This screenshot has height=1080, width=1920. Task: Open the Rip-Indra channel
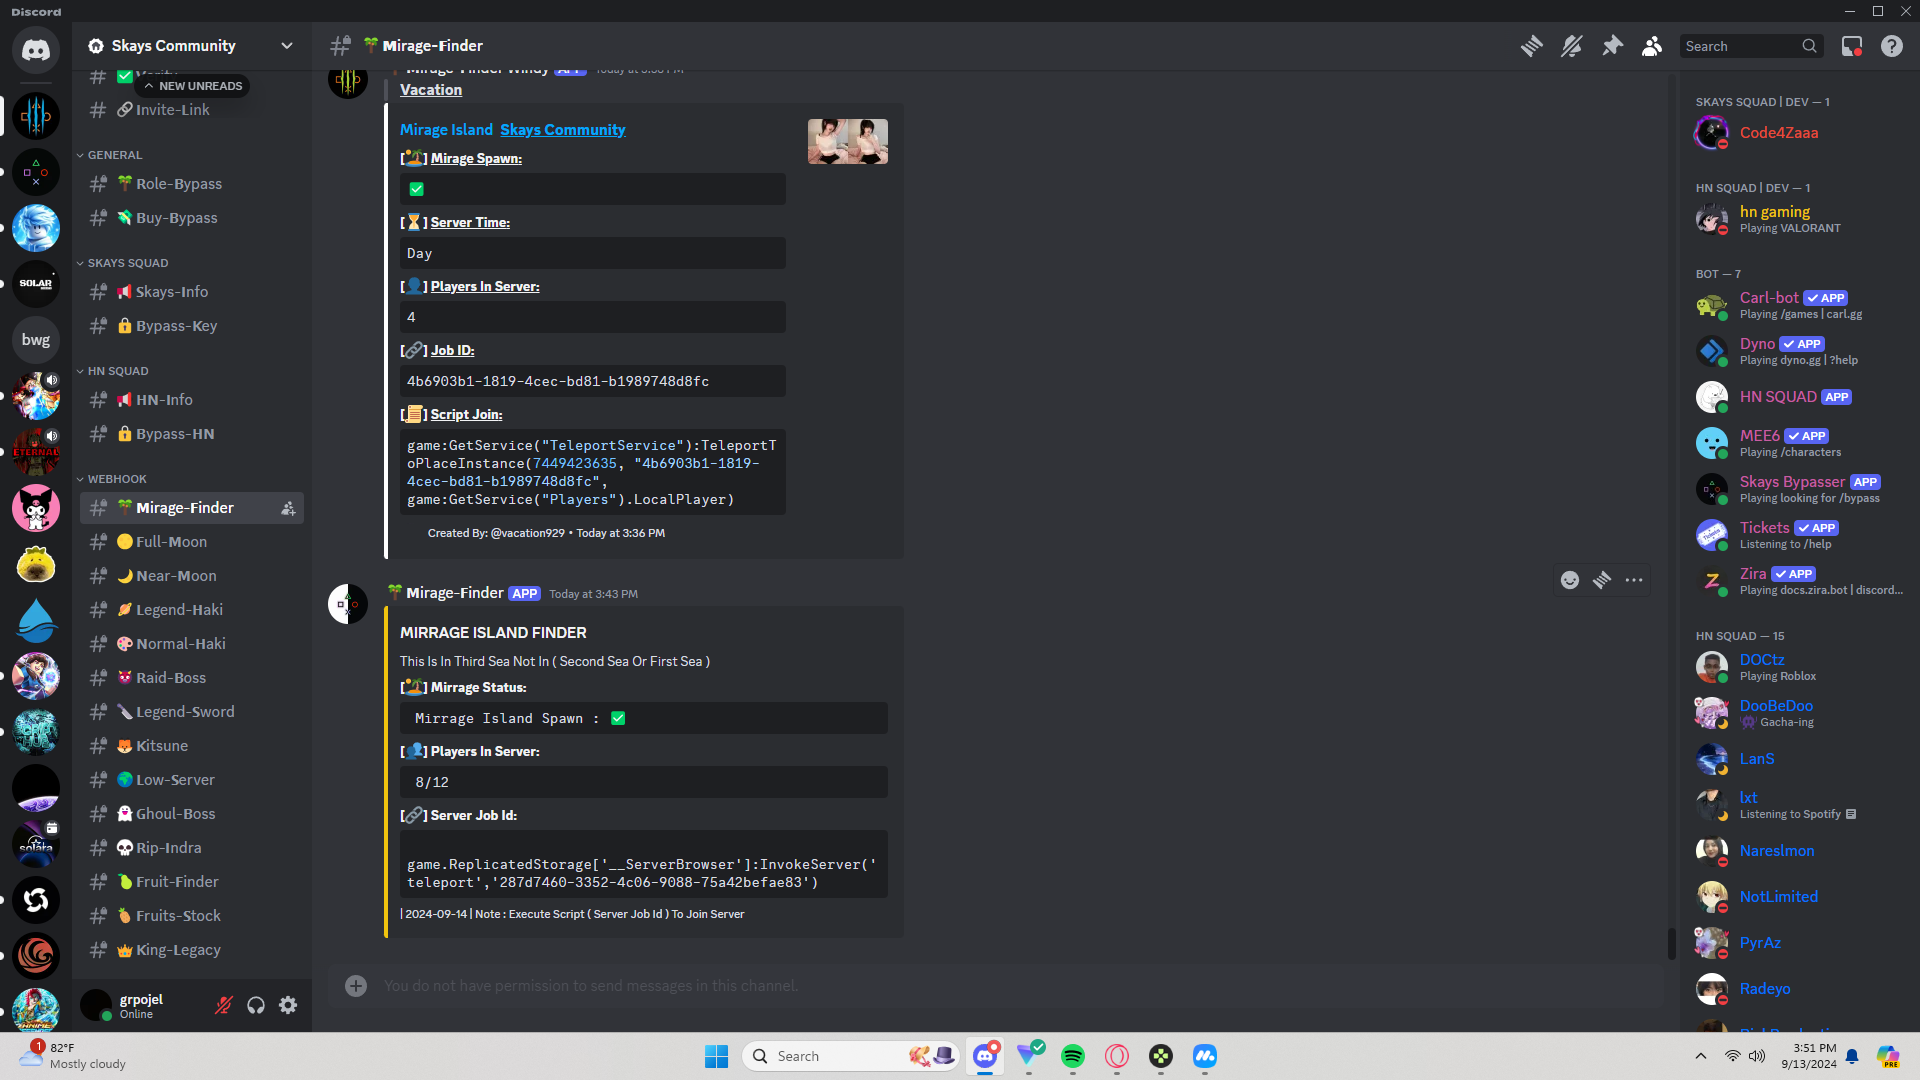(x=192, y=848)
